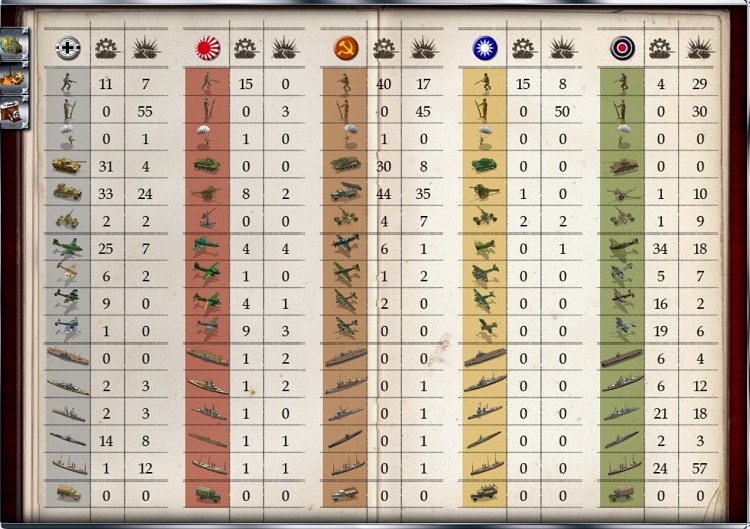Viewport: 750px width, 529px height.
Task: Click the explosion losses icon in Soviet column
Action: [424, 48]
